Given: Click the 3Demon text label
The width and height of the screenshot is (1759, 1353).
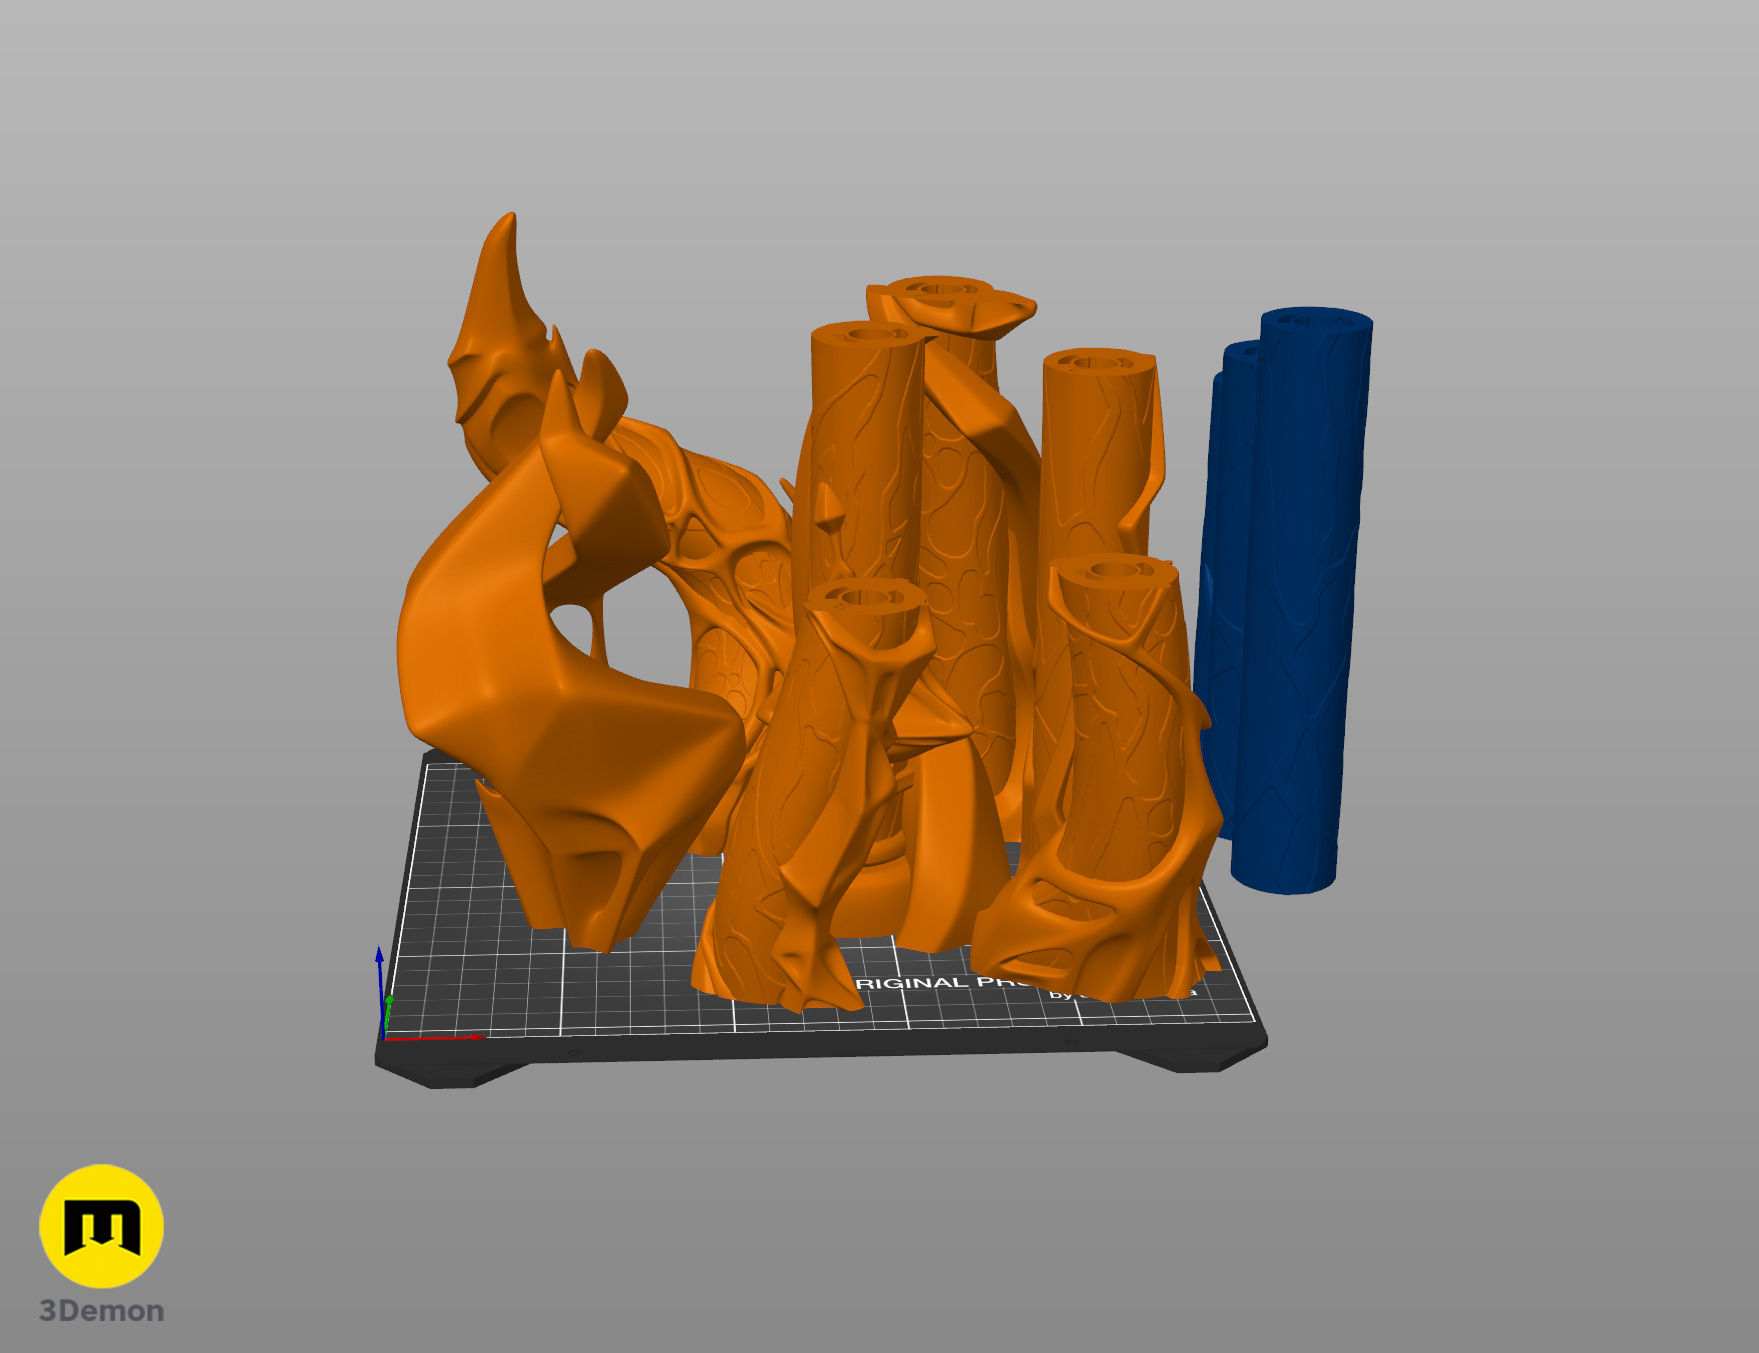Looking at the screenshot, I should 101,1311.
